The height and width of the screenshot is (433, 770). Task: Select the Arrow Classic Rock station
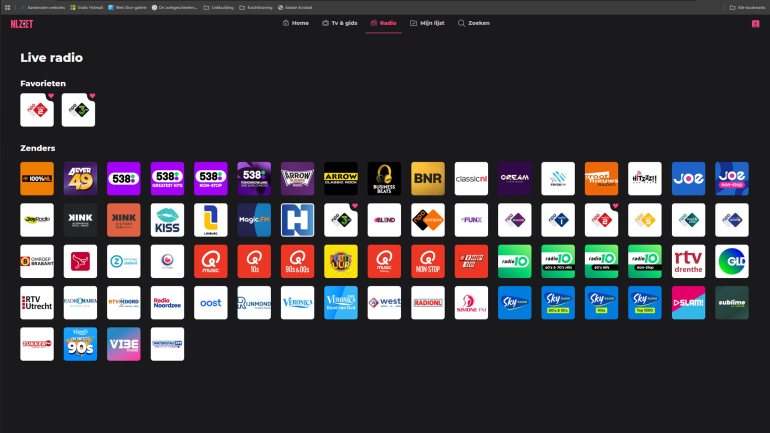point(341,178)
